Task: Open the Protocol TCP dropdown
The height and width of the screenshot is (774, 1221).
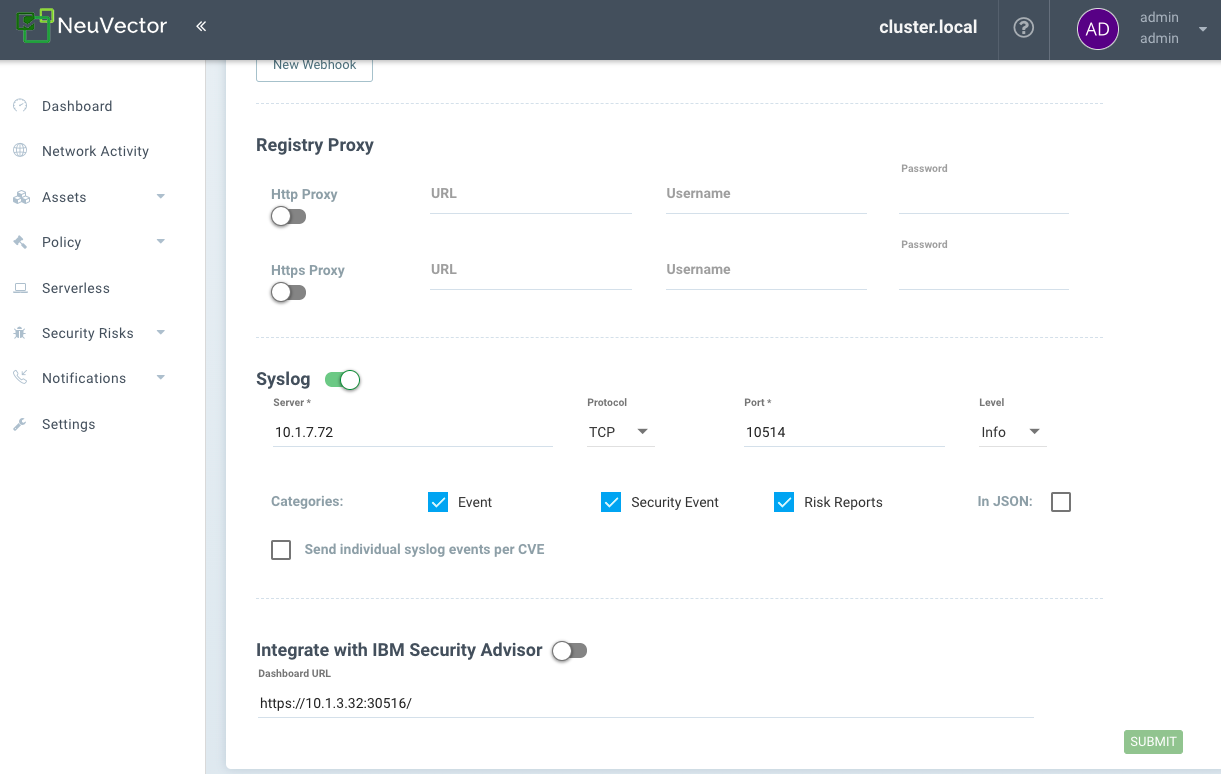Action: (x=620, y=432)
